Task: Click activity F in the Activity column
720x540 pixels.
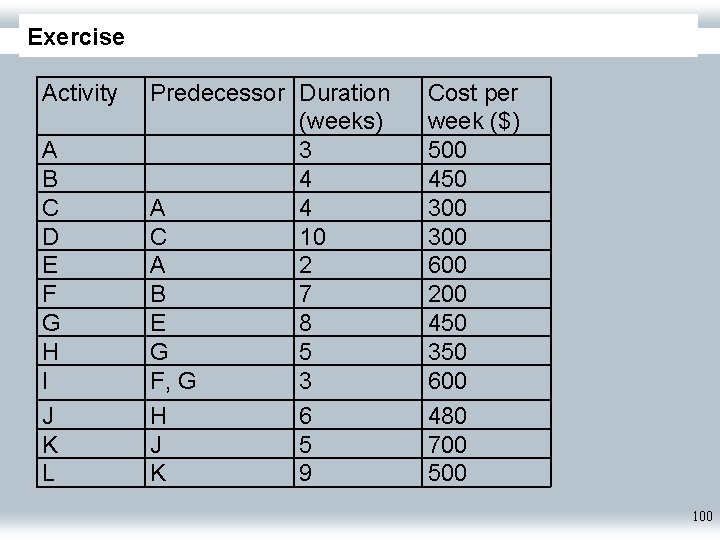Action: 49,294
